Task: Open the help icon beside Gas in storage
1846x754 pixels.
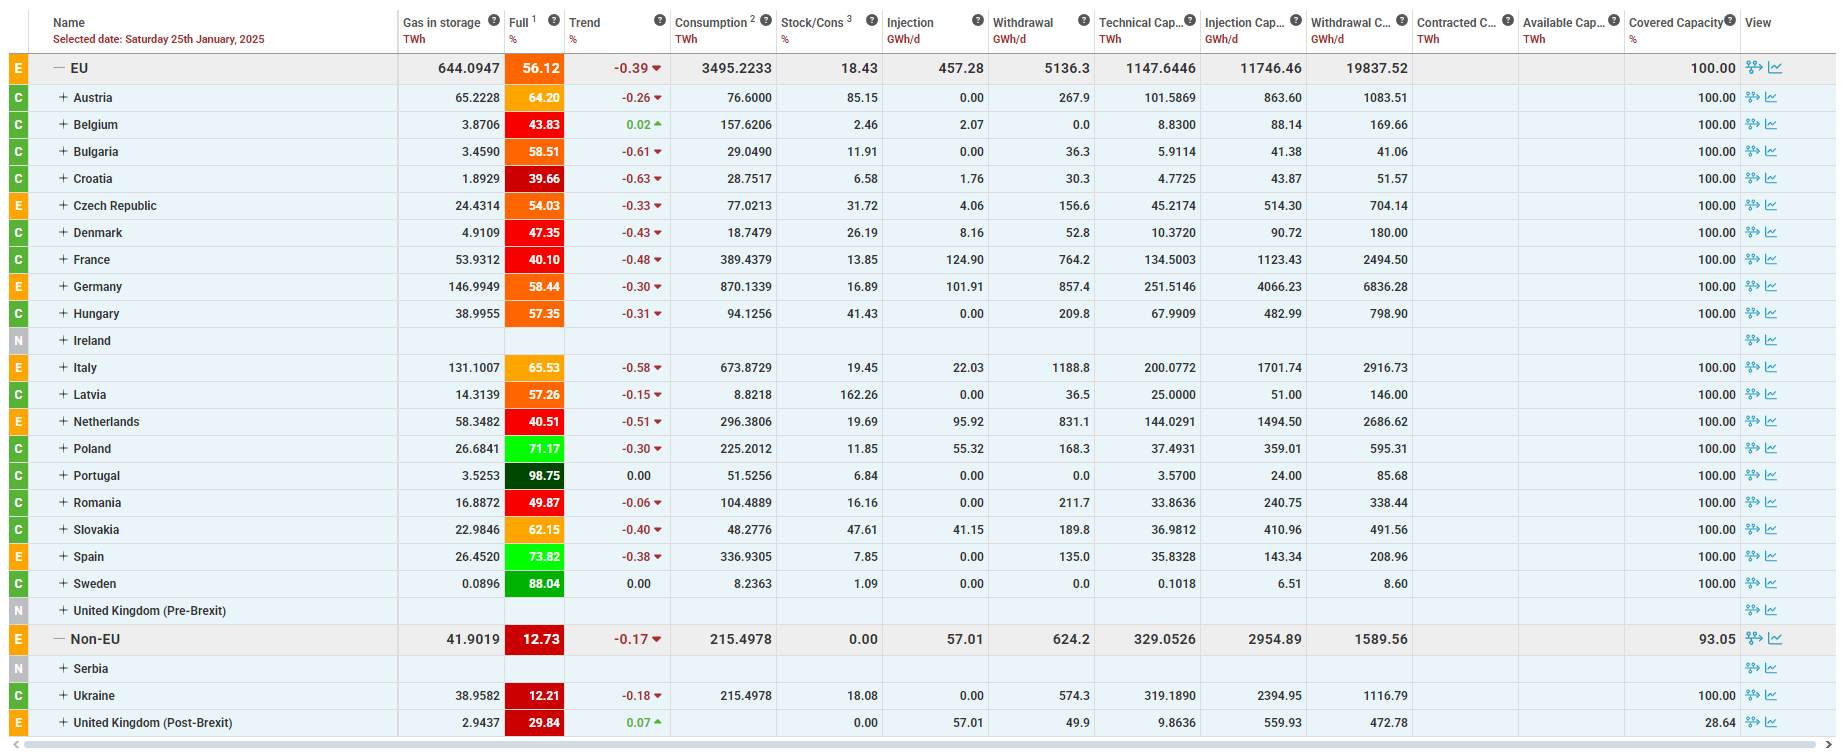Action: click(x=494, y=20)
